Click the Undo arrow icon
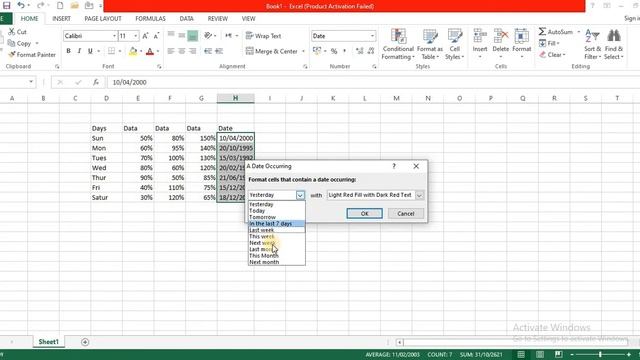640x360 pixels. point(21,6)
